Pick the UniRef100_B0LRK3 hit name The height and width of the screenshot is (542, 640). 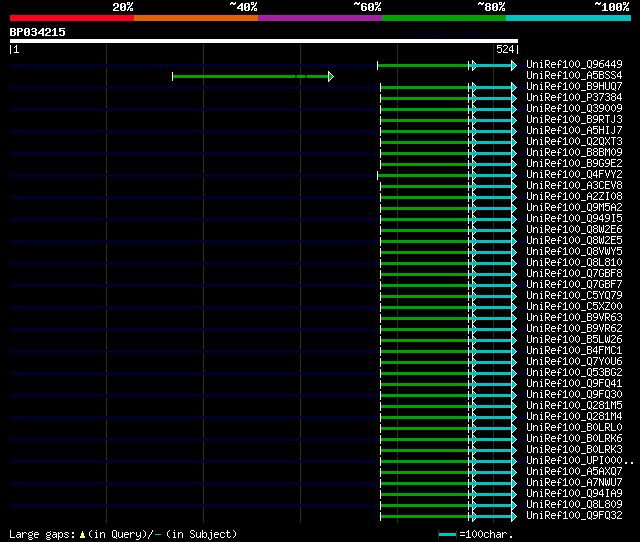coord(574,450)
